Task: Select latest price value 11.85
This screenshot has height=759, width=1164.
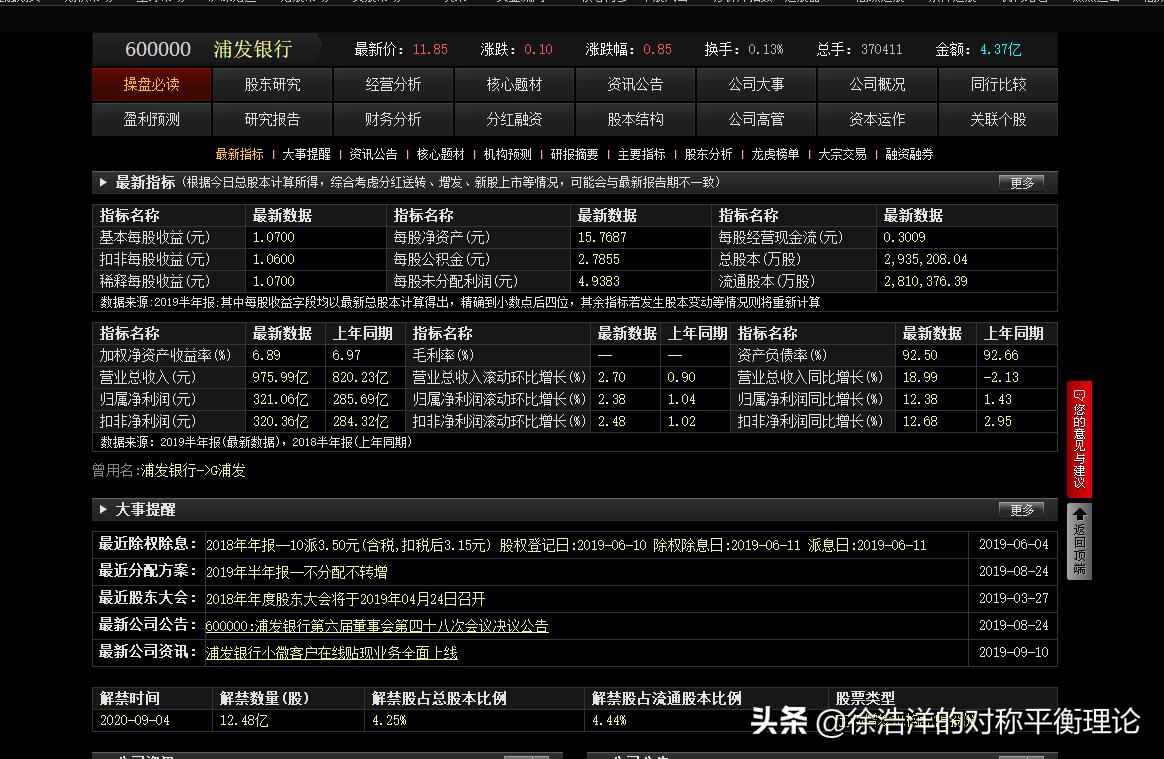Action: coord(431,50)
